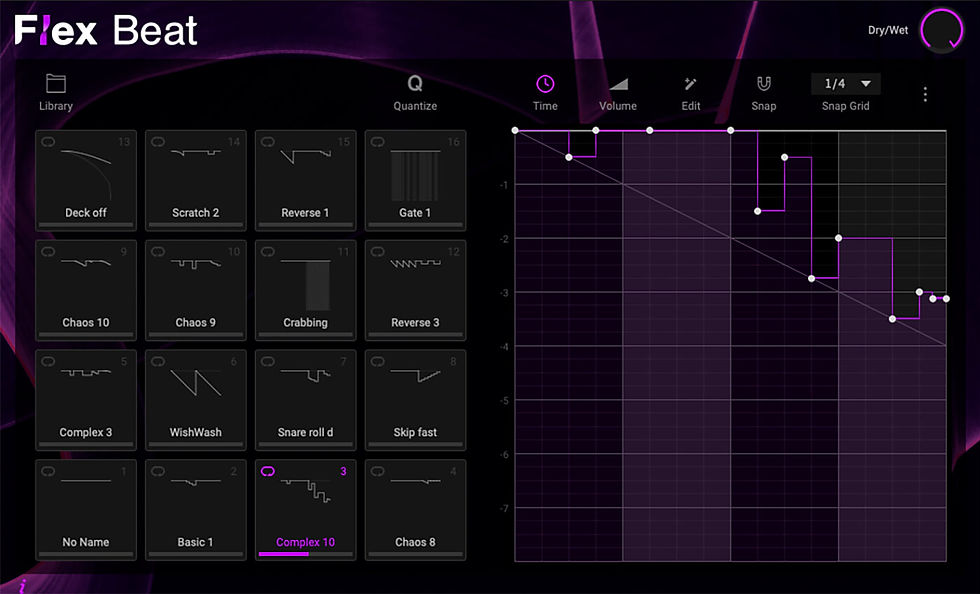Toggle loop icon on Scratch 2 pad
This screenshot has width=980, height=594.
click(158, 142)
